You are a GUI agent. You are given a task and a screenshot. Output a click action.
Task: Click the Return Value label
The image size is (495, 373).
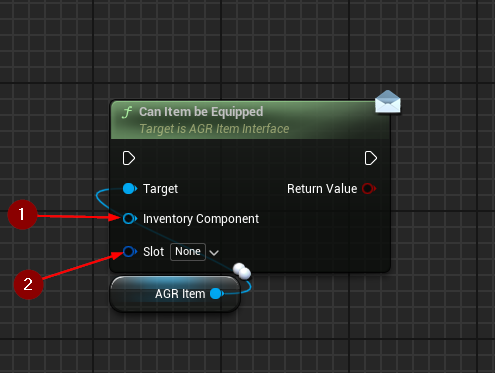[x=322, y=189]
